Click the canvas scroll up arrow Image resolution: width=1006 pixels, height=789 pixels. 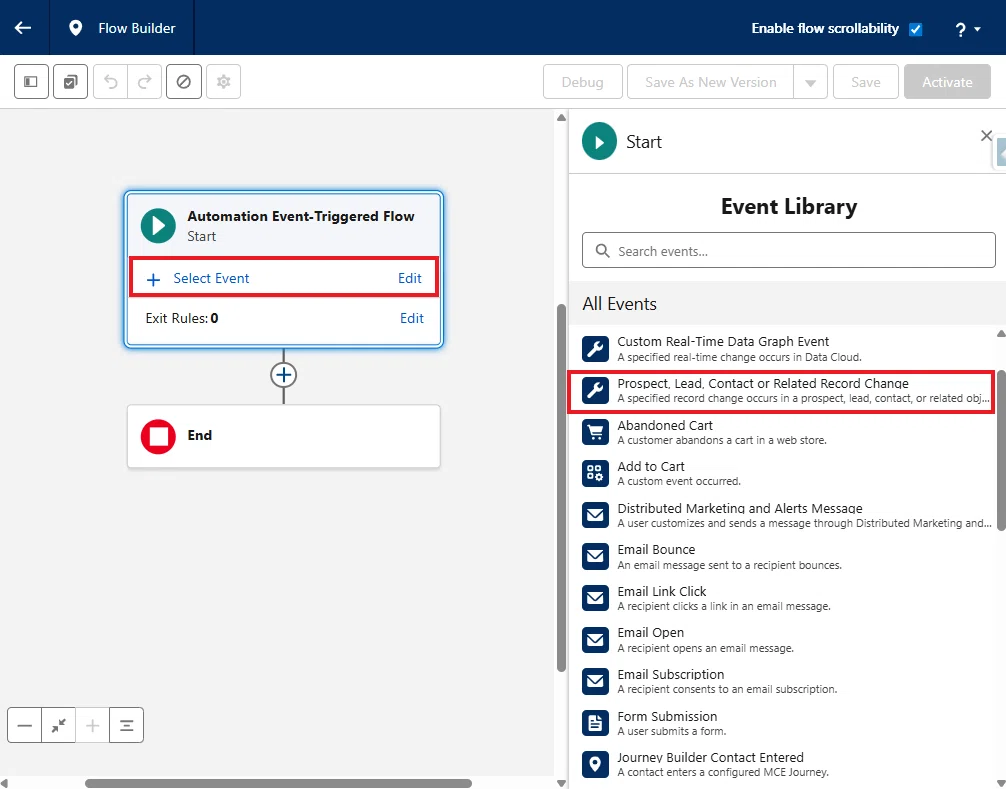click(561, 117)
